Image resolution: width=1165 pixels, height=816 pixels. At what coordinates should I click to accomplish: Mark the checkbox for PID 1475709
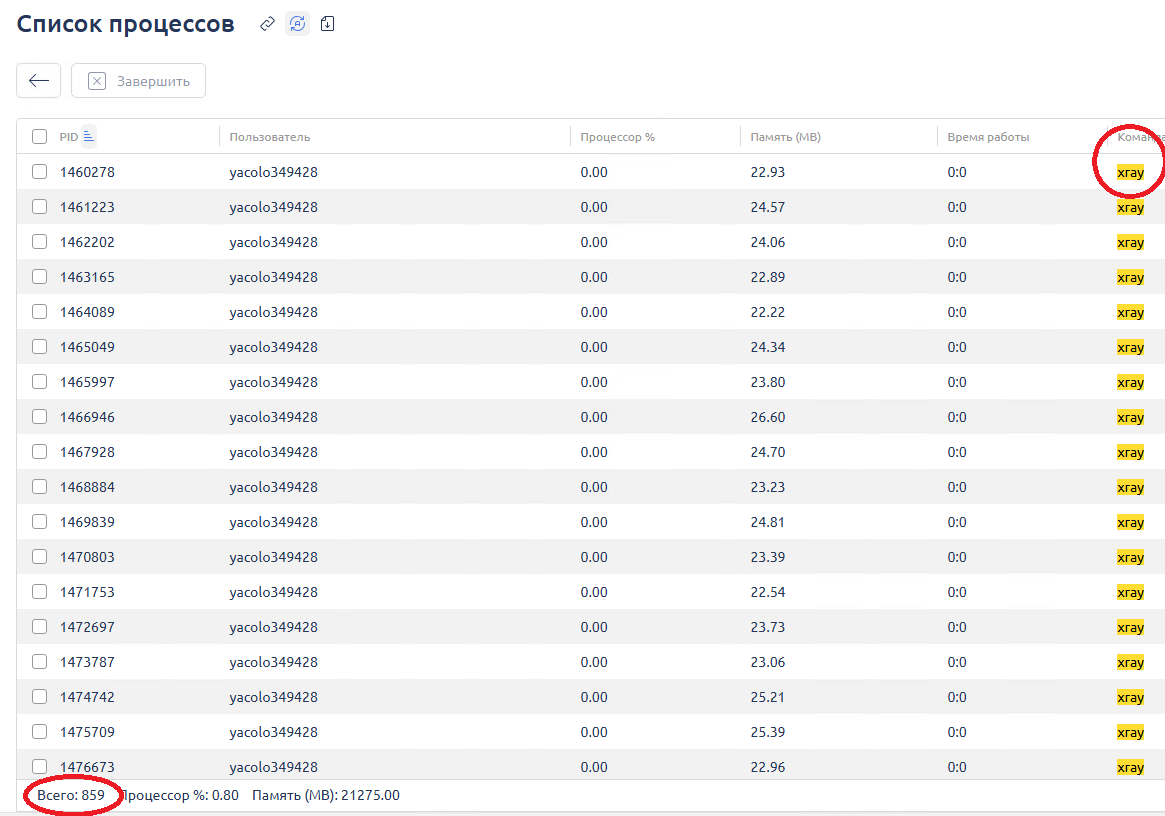tap(39, 732)
